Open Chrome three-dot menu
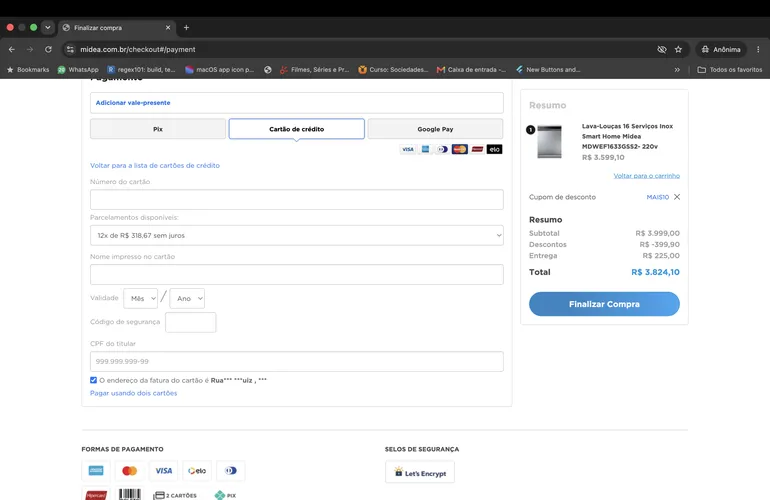770x500 pixels. coord(758,49)
